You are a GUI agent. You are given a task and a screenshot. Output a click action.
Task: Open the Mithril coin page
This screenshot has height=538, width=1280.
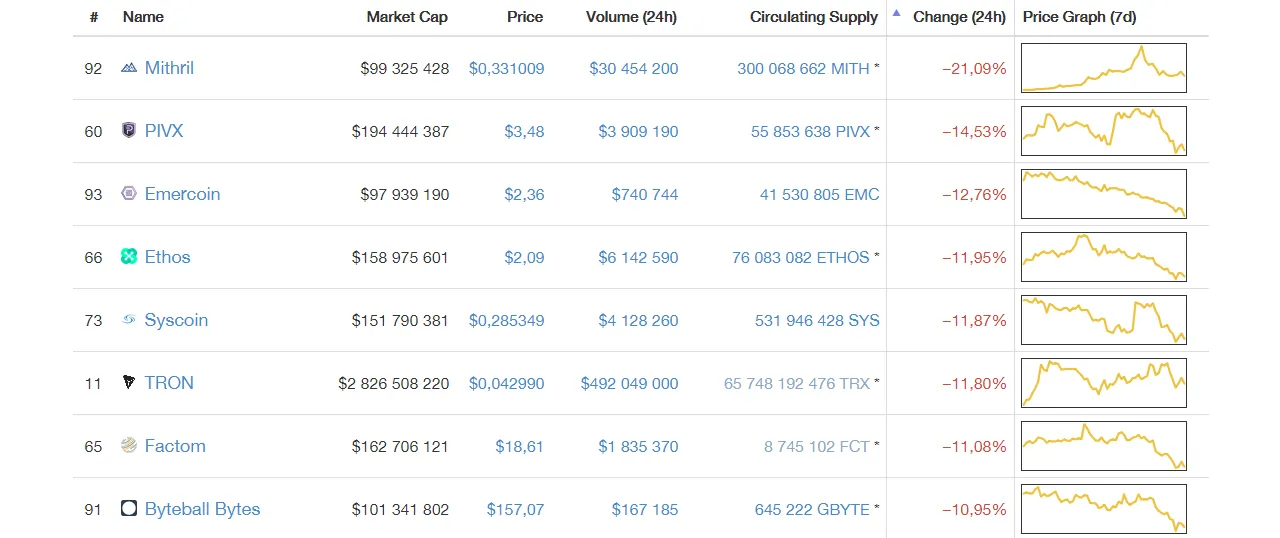tap(169, 68)
